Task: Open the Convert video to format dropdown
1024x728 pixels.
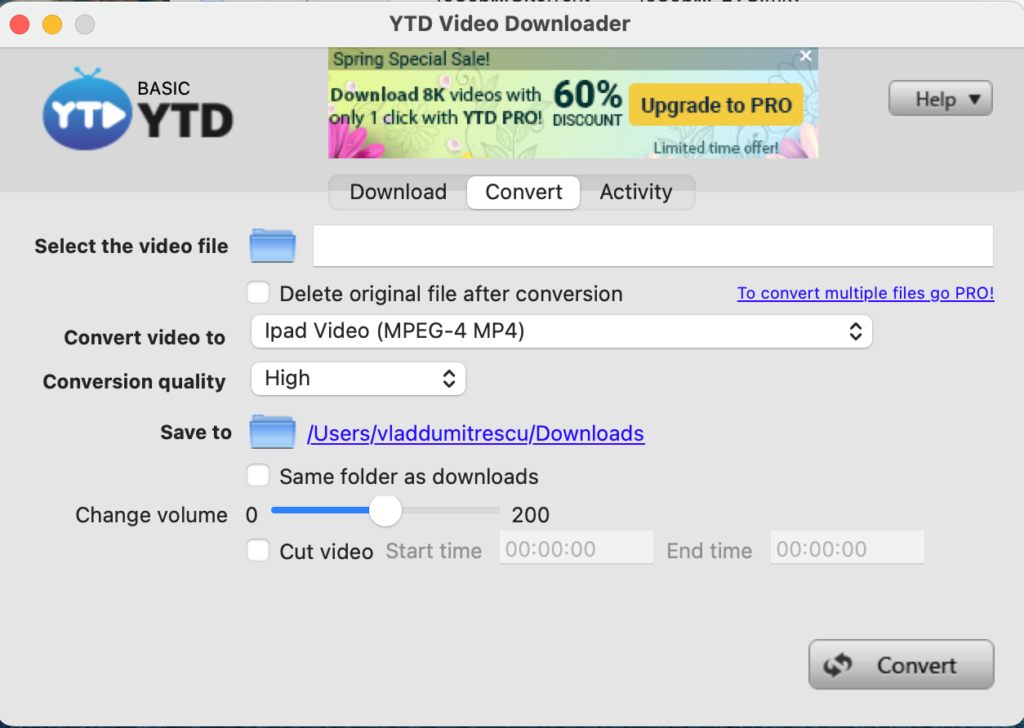Action: point(562,331)
